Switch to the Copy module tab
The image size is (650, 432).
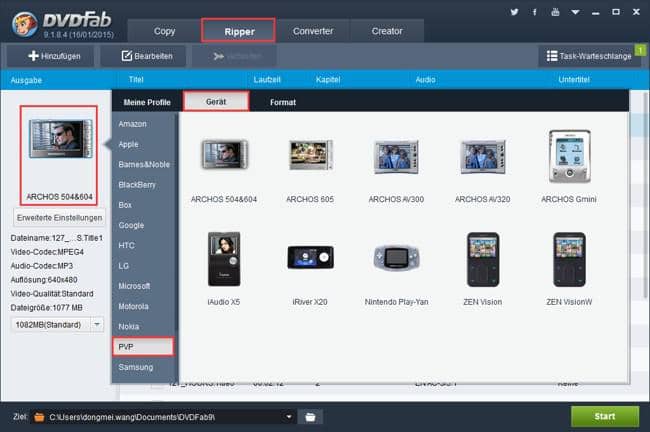pyautogui.click(x=165, y=31)
